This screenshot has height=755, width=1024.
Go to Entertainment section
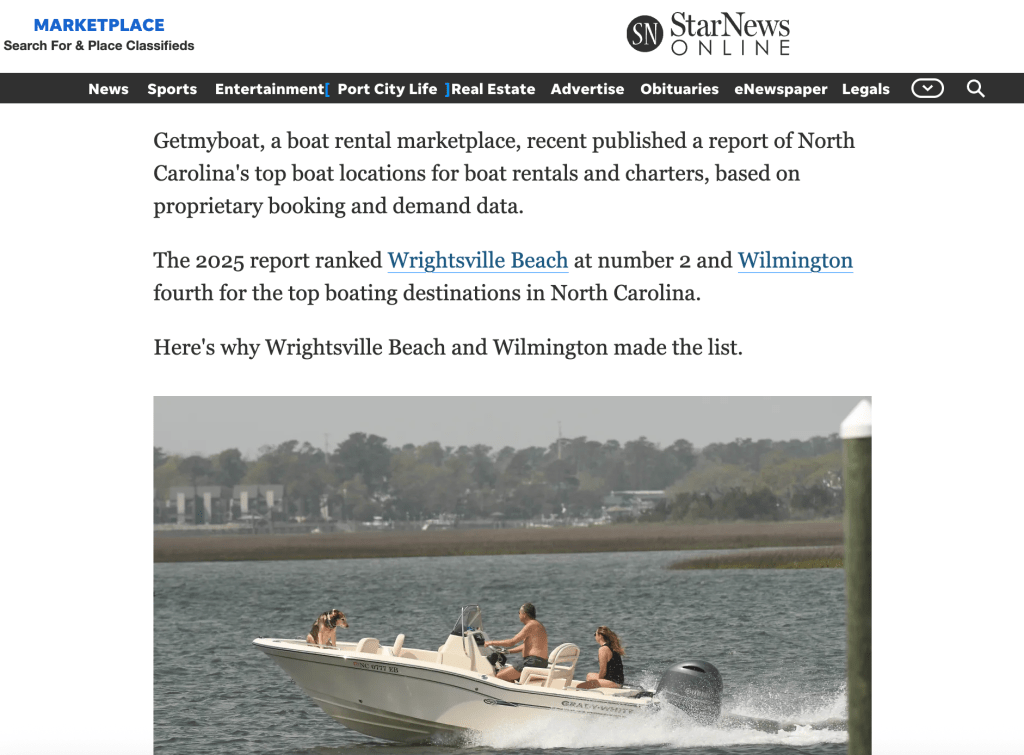coord(269,89)
